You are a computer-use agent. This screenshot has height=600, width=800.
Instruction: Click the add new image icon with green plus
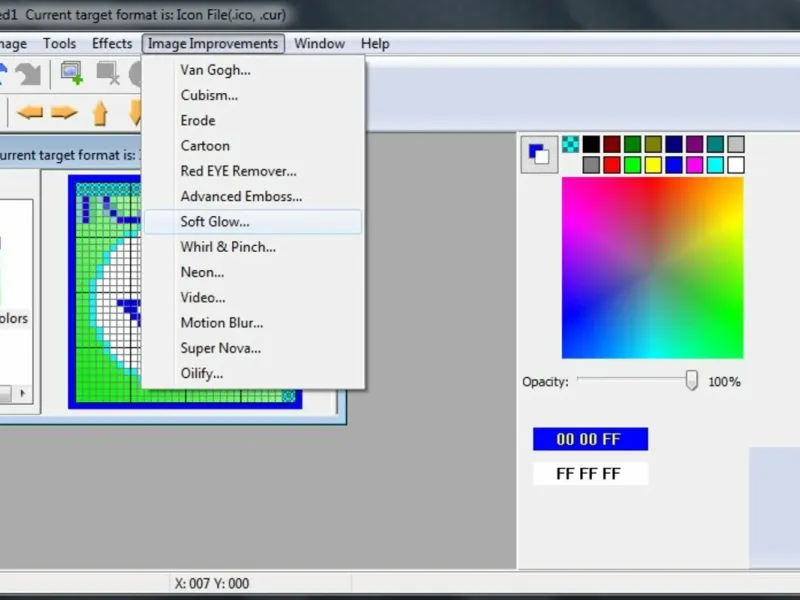coord(71,73)
